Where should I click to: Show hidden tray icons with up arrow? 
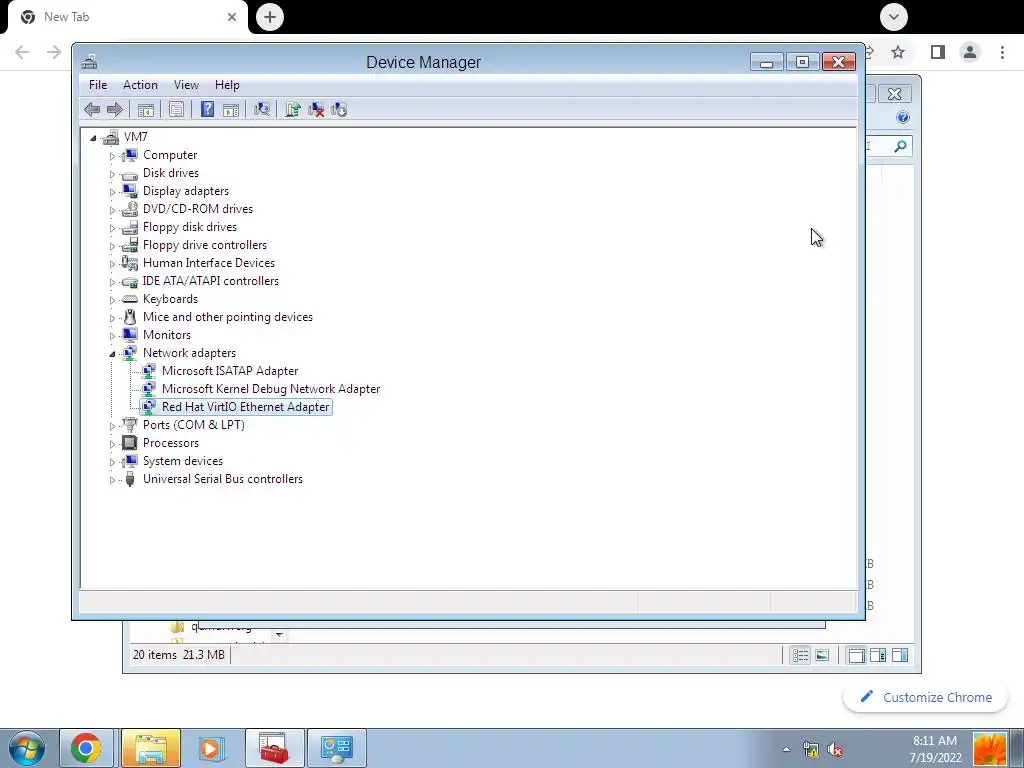tap(786, 750)
